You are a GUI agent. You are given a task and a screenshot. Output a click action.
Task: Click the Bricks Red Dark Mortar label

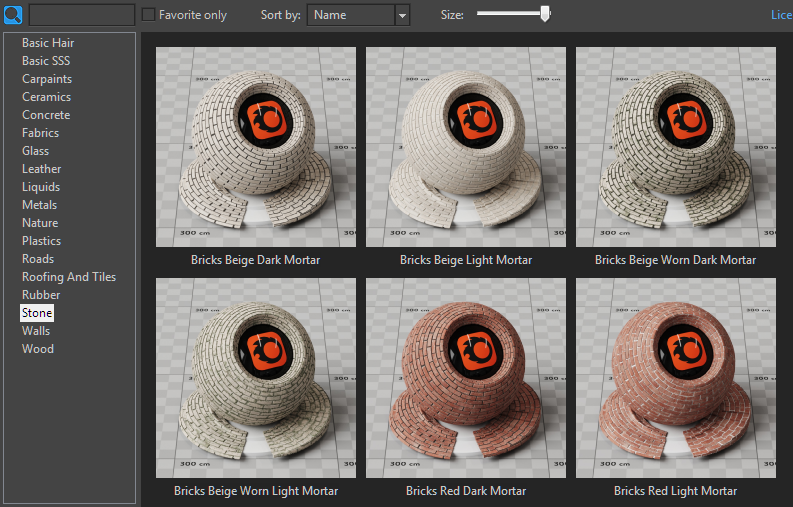pyautogui.click(x=466, y=491)
